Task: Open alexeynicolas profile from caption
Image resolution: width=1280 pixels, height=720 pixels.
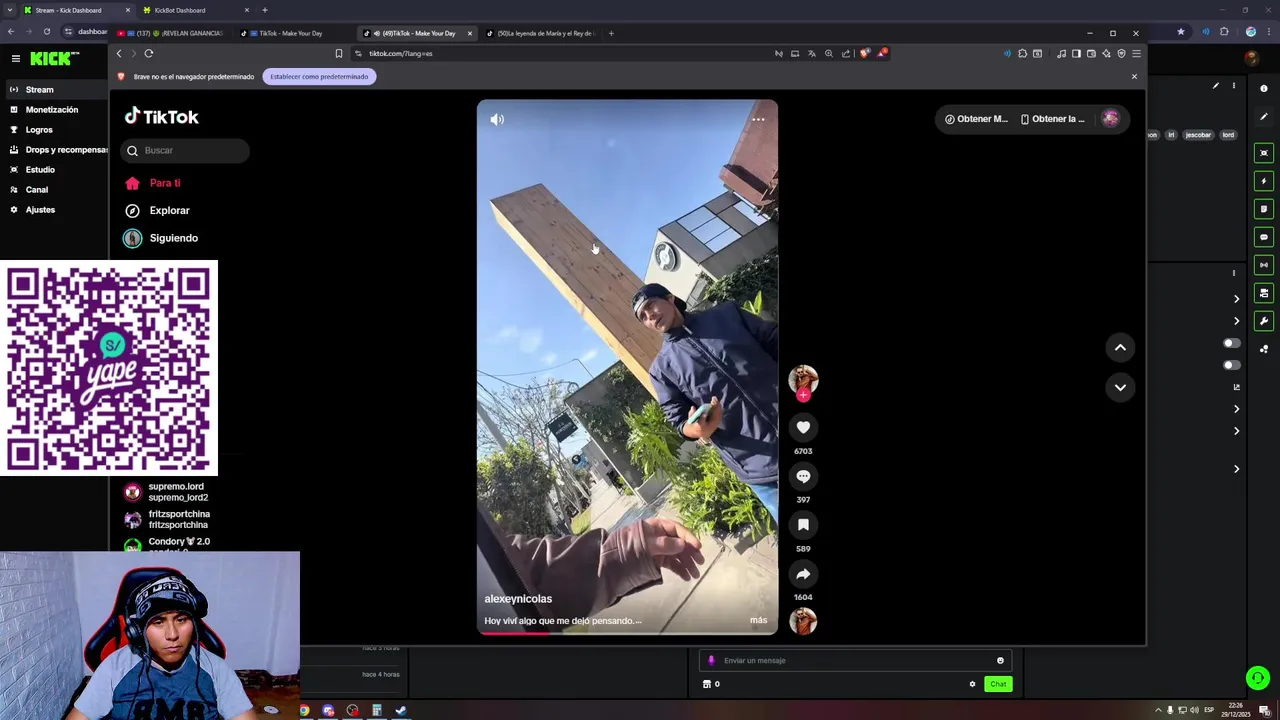Action: point(518,599)
